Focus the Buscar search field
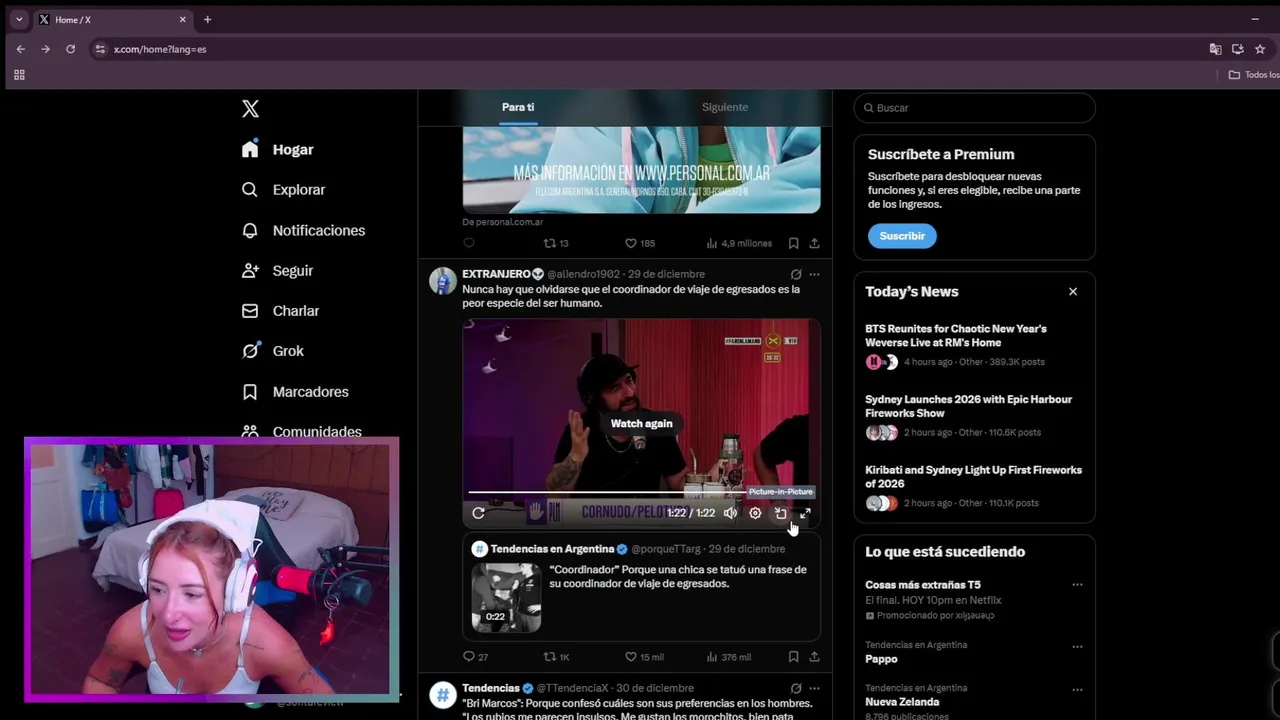Screen dimensions: 1280x720 975,108
